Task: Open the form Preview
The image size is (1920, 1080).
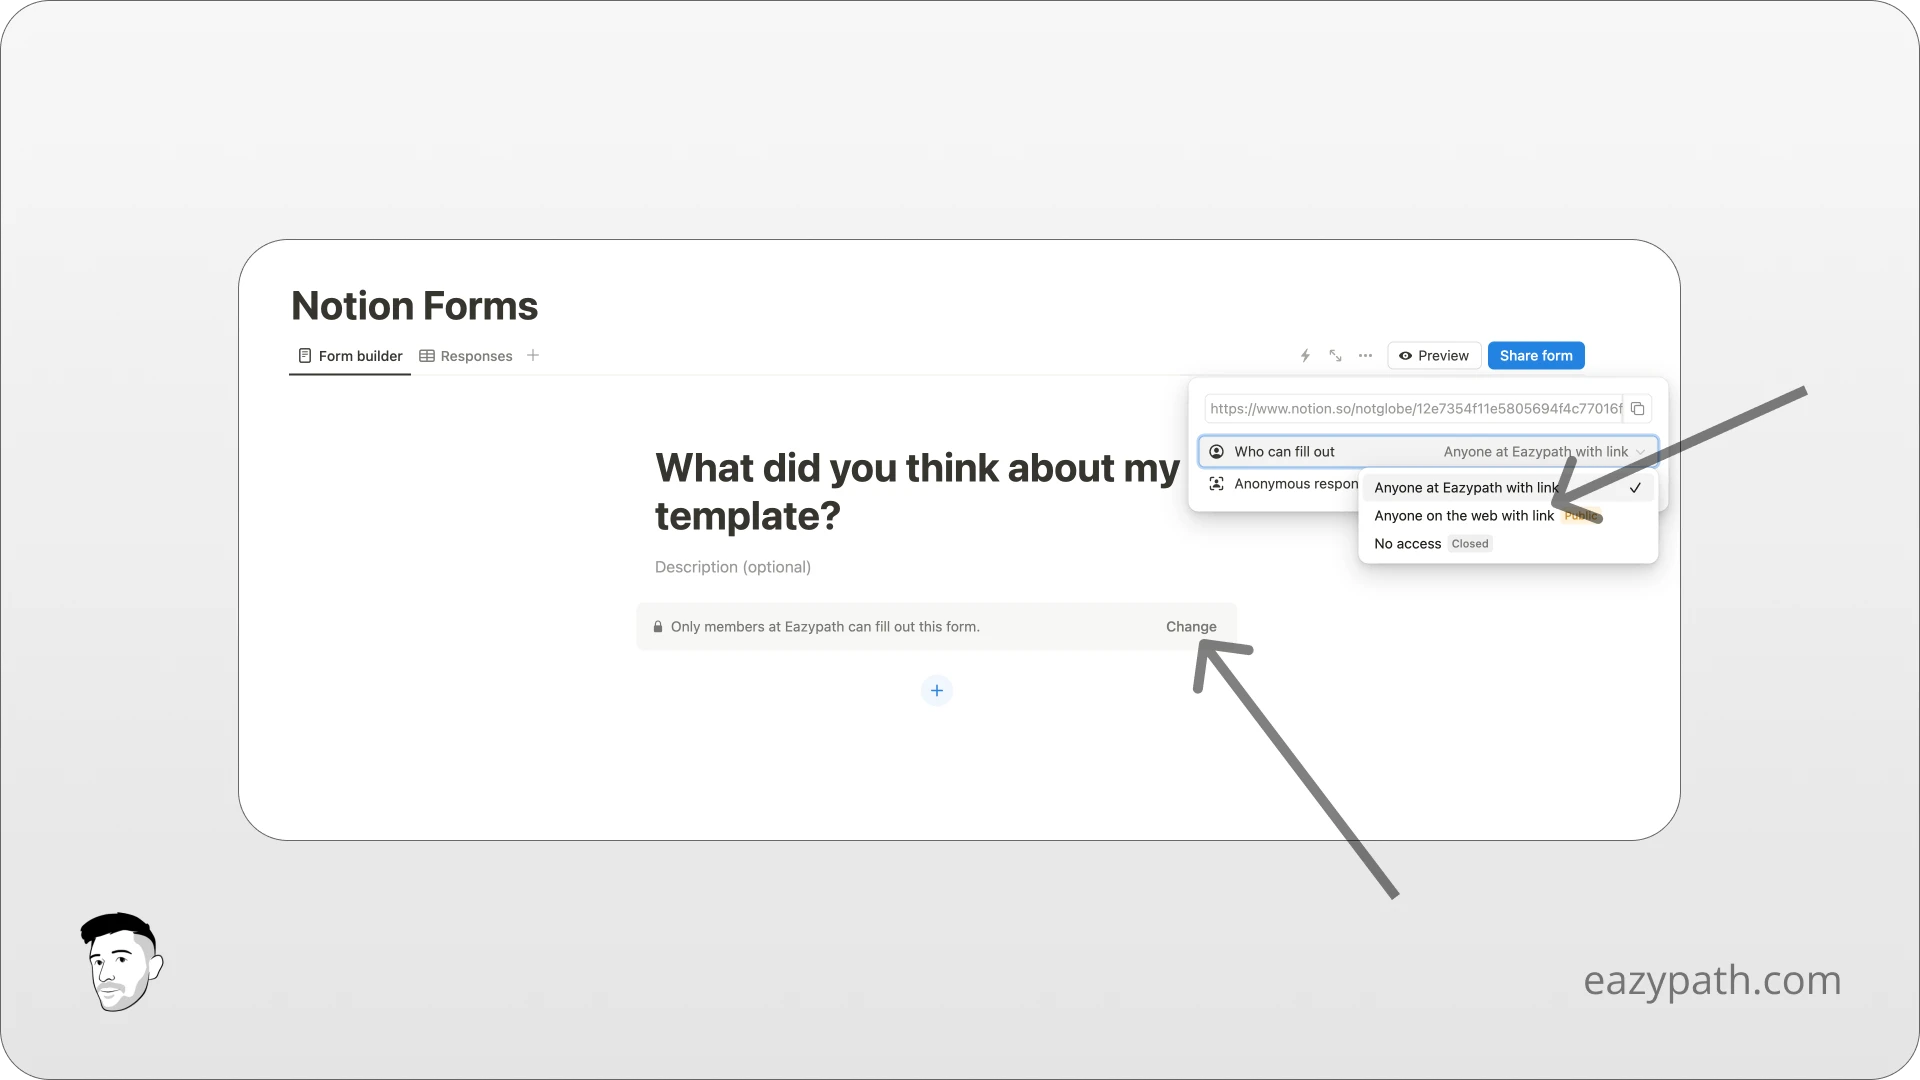Action: (x=1443, y=356)
